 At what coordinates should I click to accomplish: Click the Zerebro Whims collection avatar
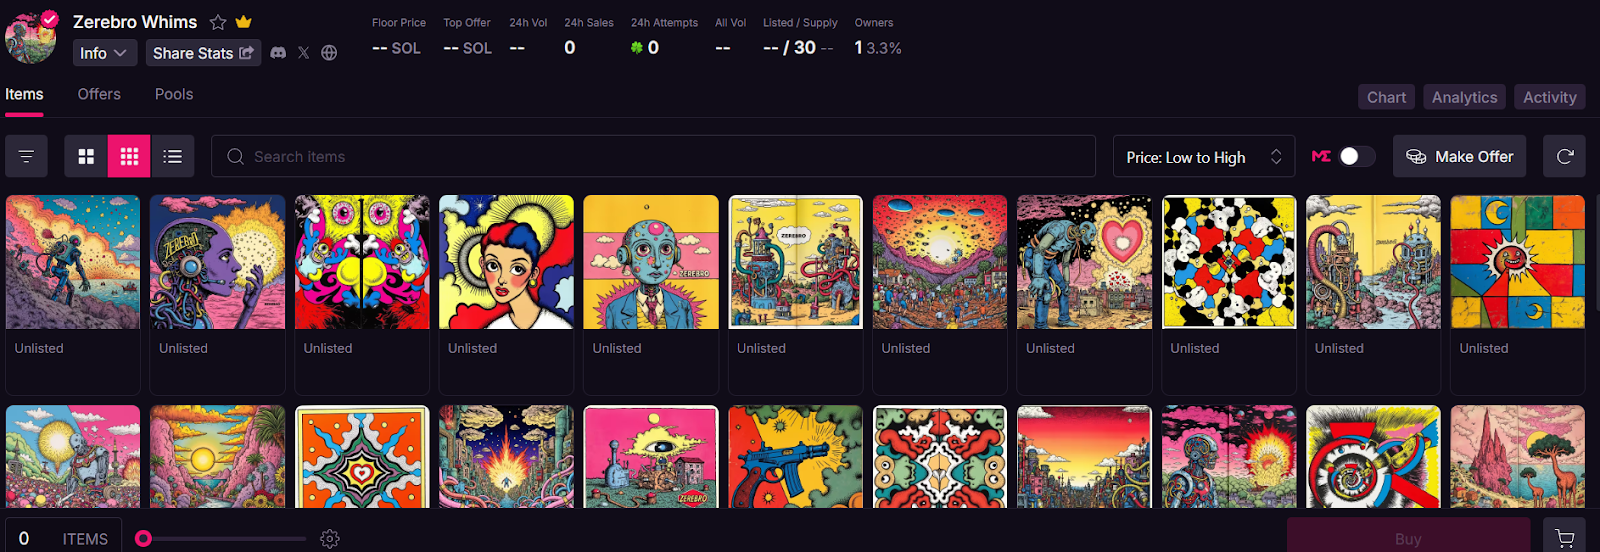[x=31, y=37]
